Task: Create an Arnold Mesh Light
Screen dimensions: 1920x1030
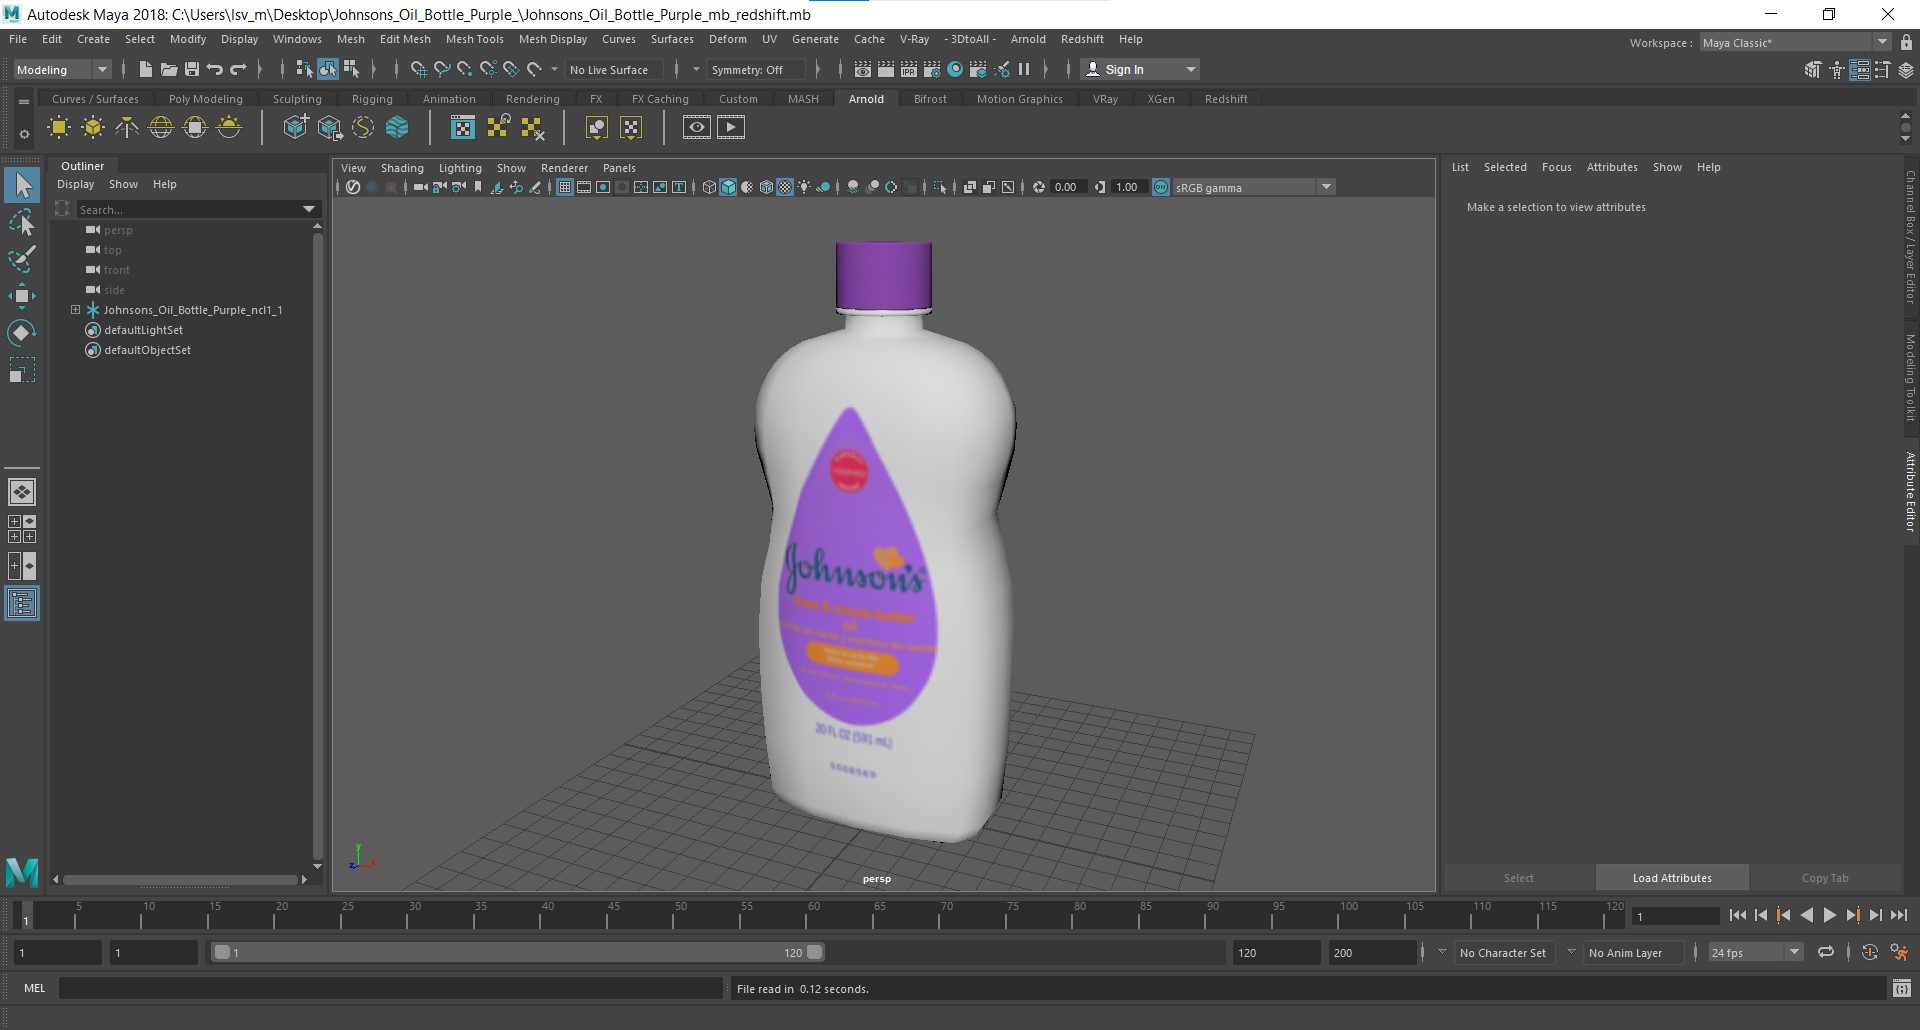Action: 93,127
